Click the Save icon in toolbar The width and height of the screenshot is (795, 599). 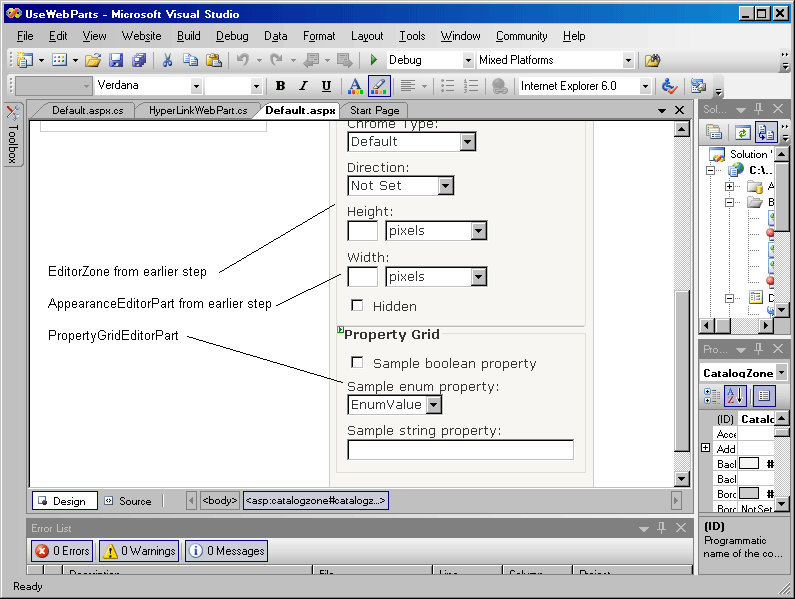pyautogui.click(x=116, y=60)
